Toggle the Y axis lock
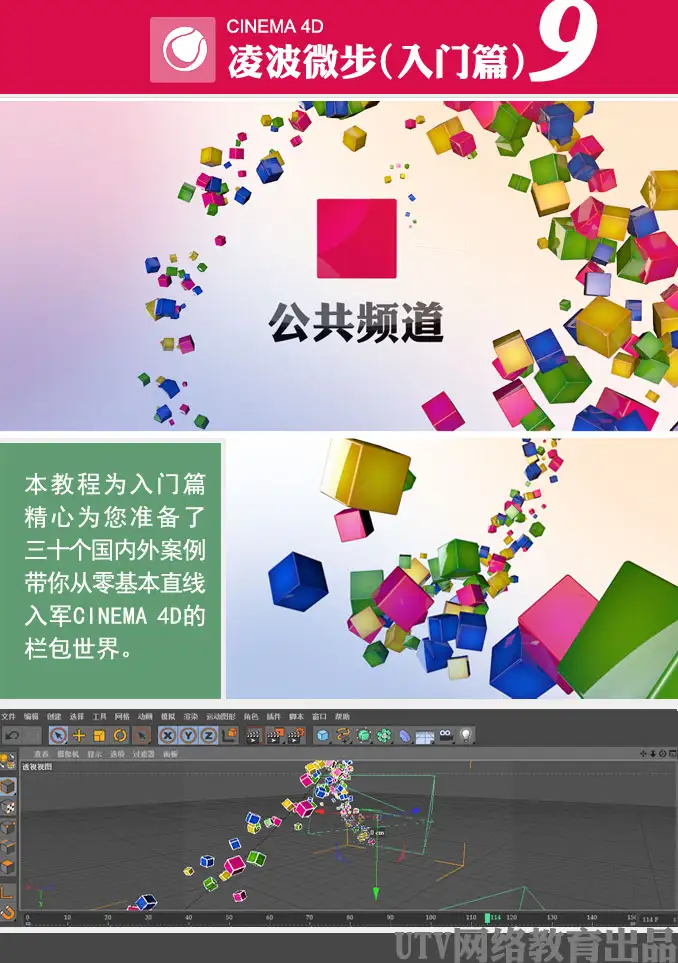Image resolution: width=678 pixels, height=963 pixels. (x=189, y=735)
